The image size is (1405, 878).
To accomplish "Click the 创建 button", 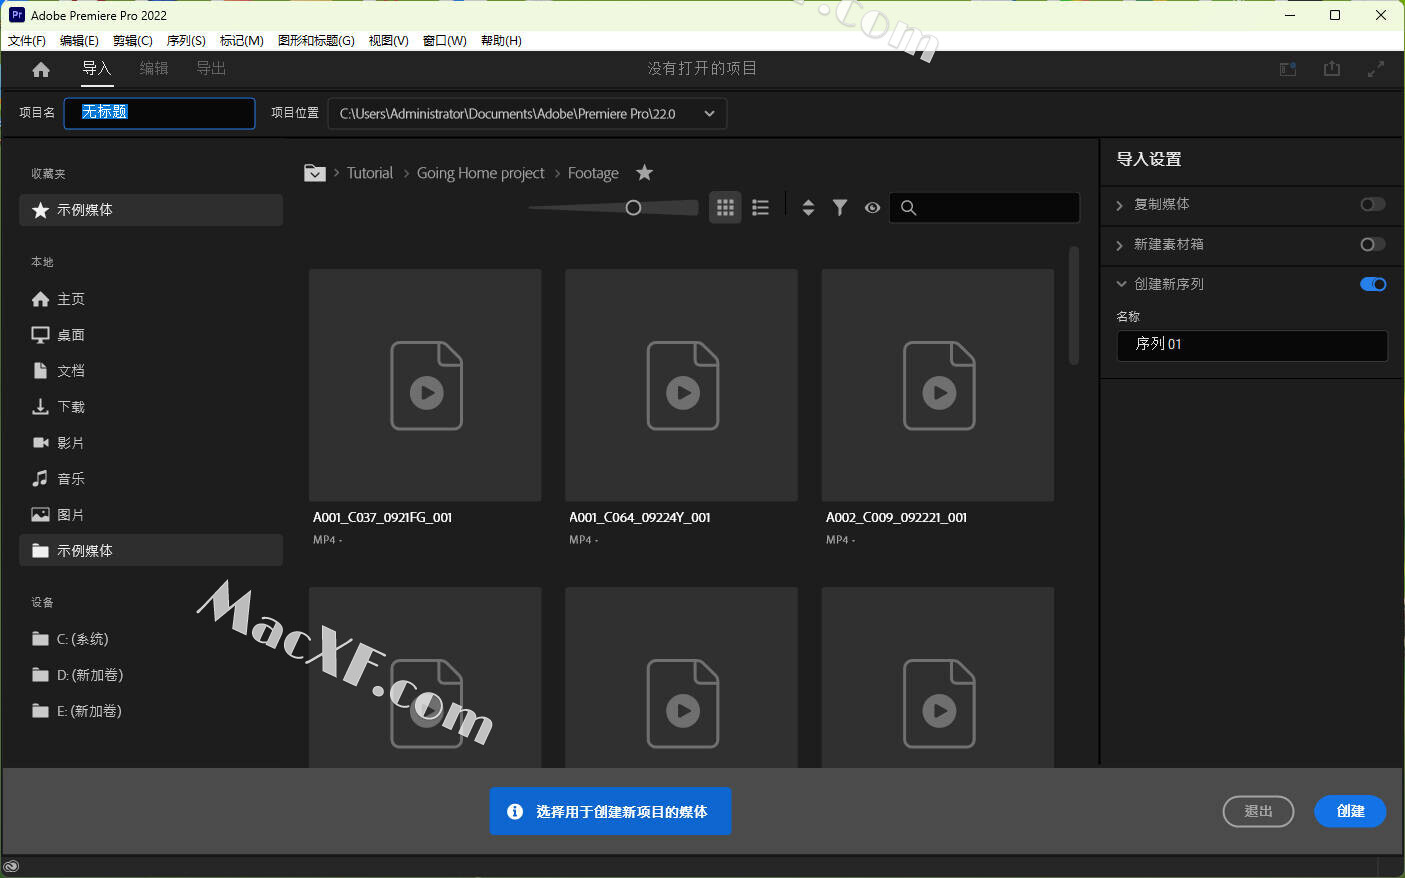I will pyautogui.click(x=1350, y=811).
